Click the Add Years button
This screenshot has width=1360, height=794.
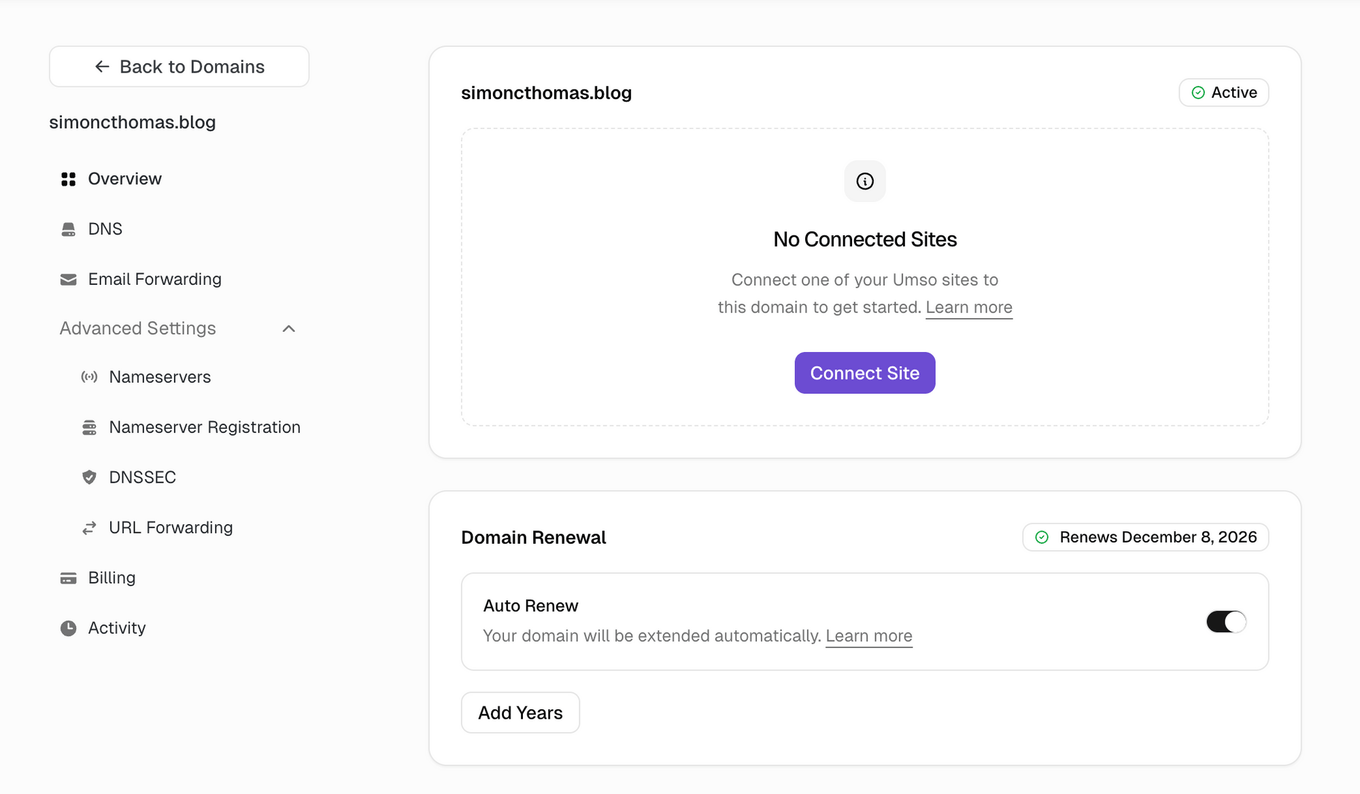(x=520, y=712)
